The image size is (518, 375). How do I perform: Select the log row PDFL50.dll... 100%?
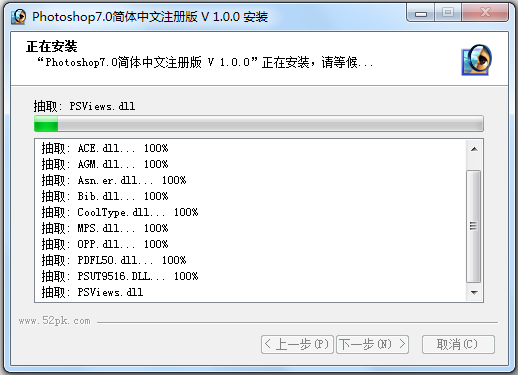coord(114,260)
